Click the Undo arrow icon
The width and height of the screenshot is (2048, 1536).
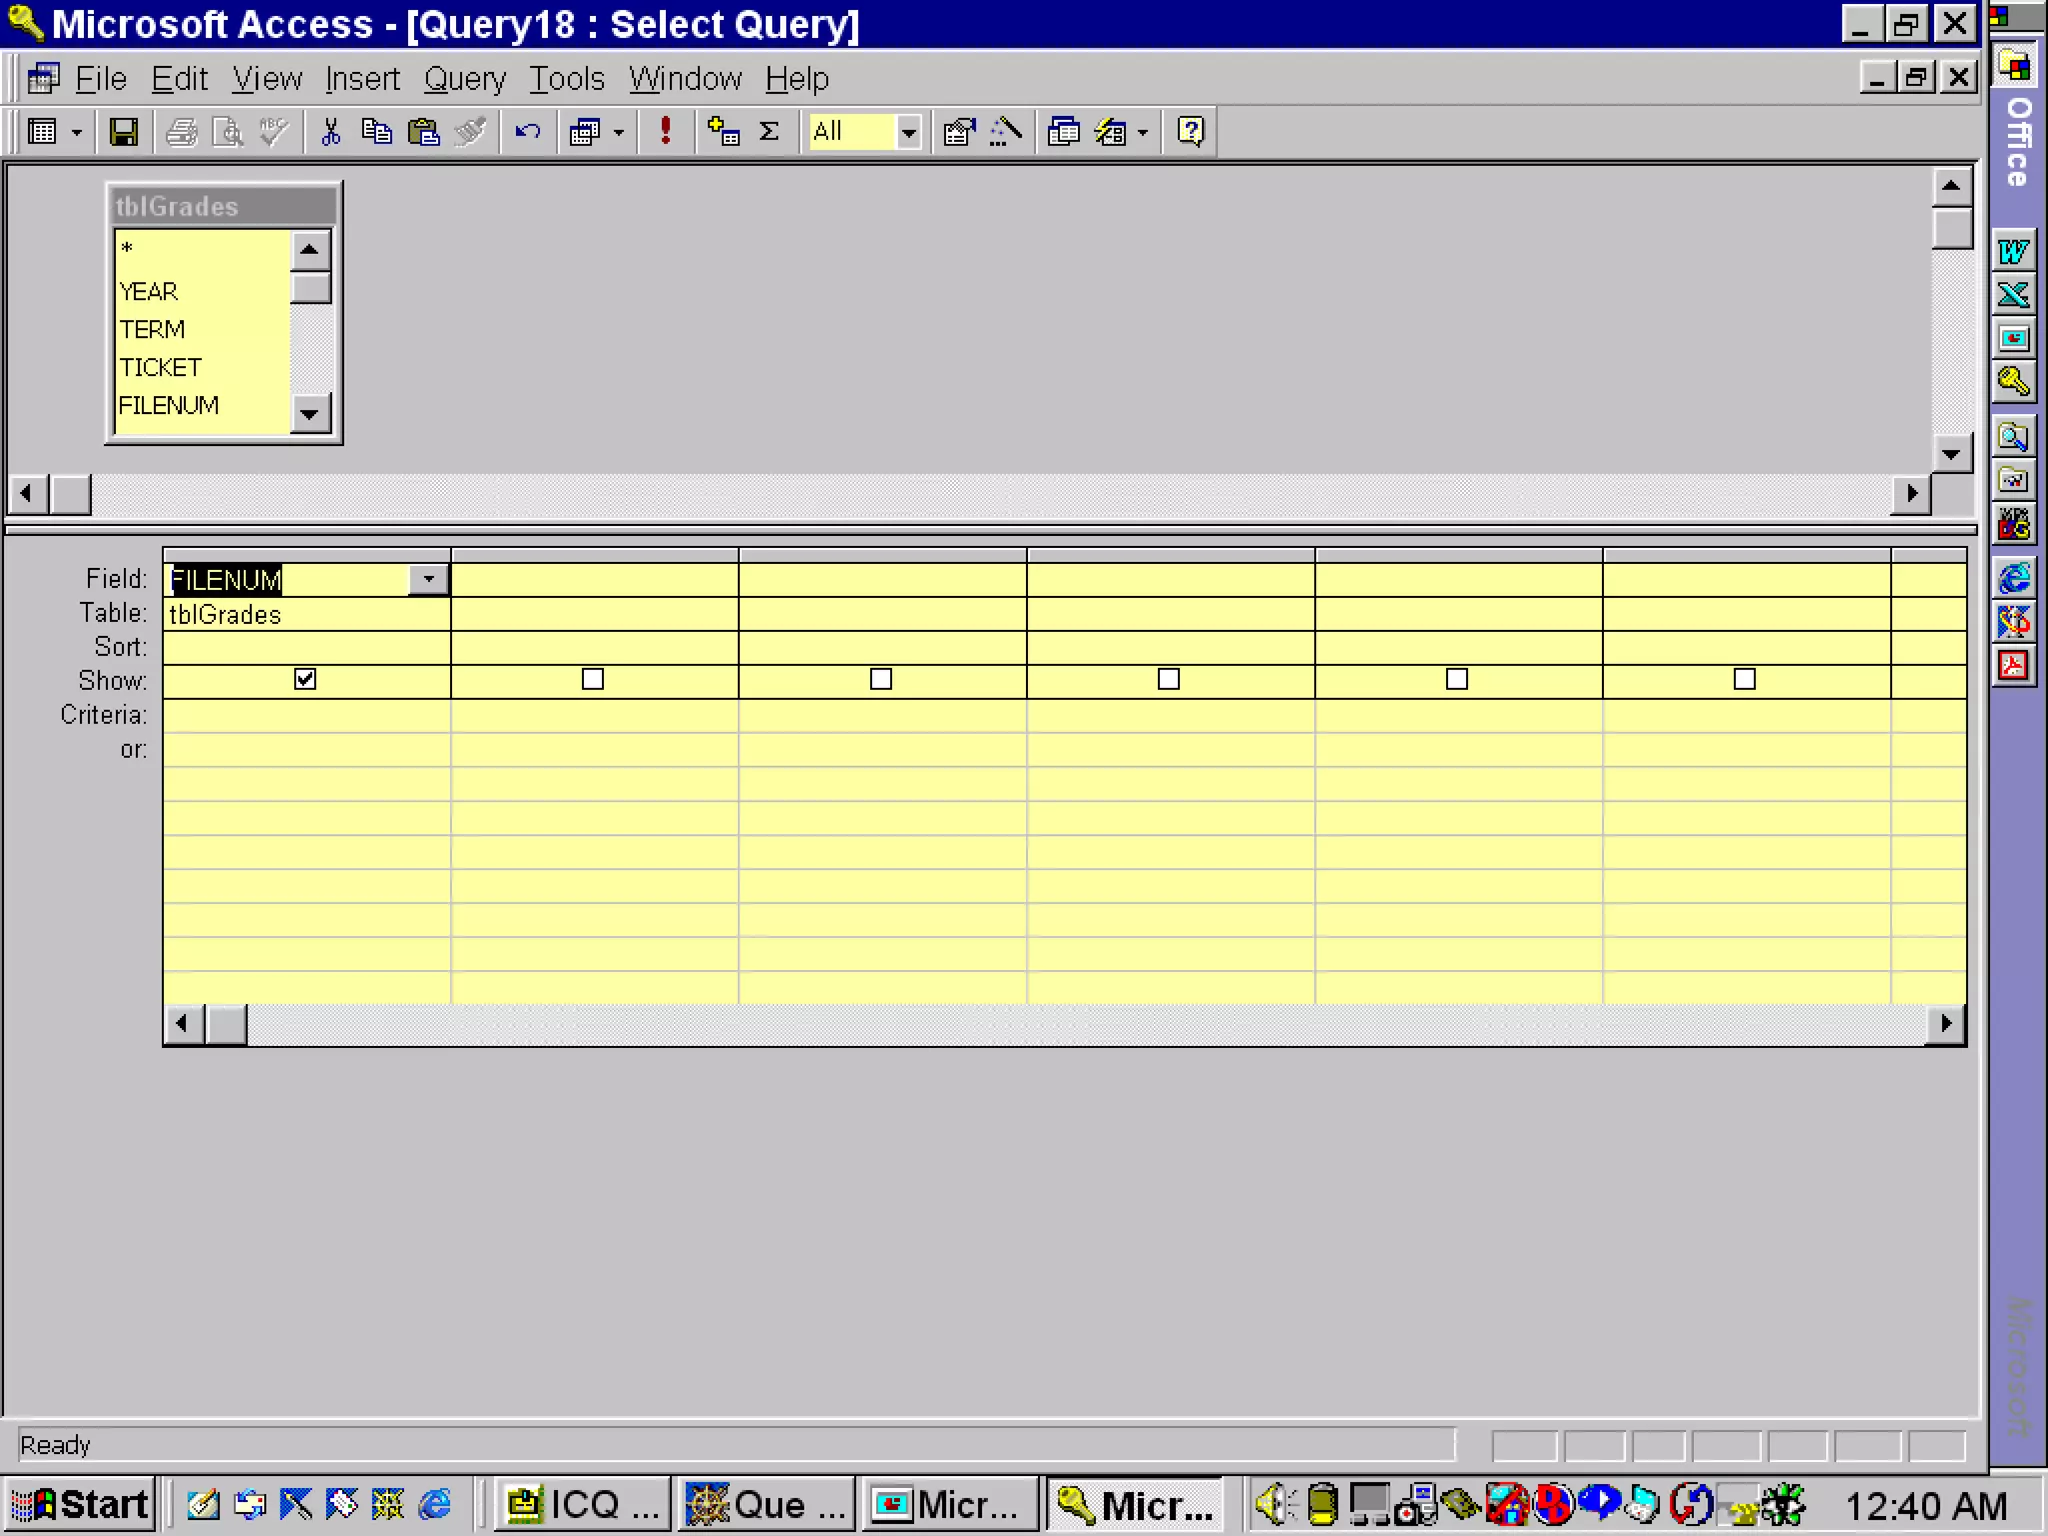tap(527, 131)
